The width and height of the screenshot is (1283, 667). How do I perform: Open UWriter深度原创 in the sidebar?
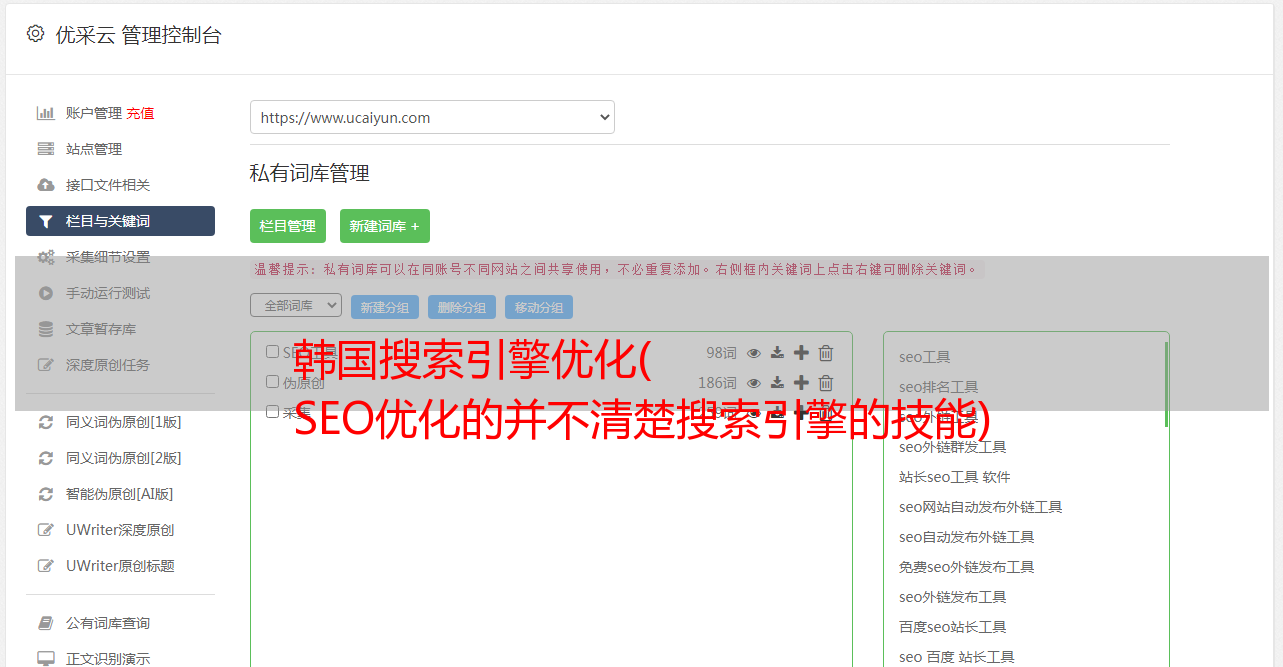[120, 530]
